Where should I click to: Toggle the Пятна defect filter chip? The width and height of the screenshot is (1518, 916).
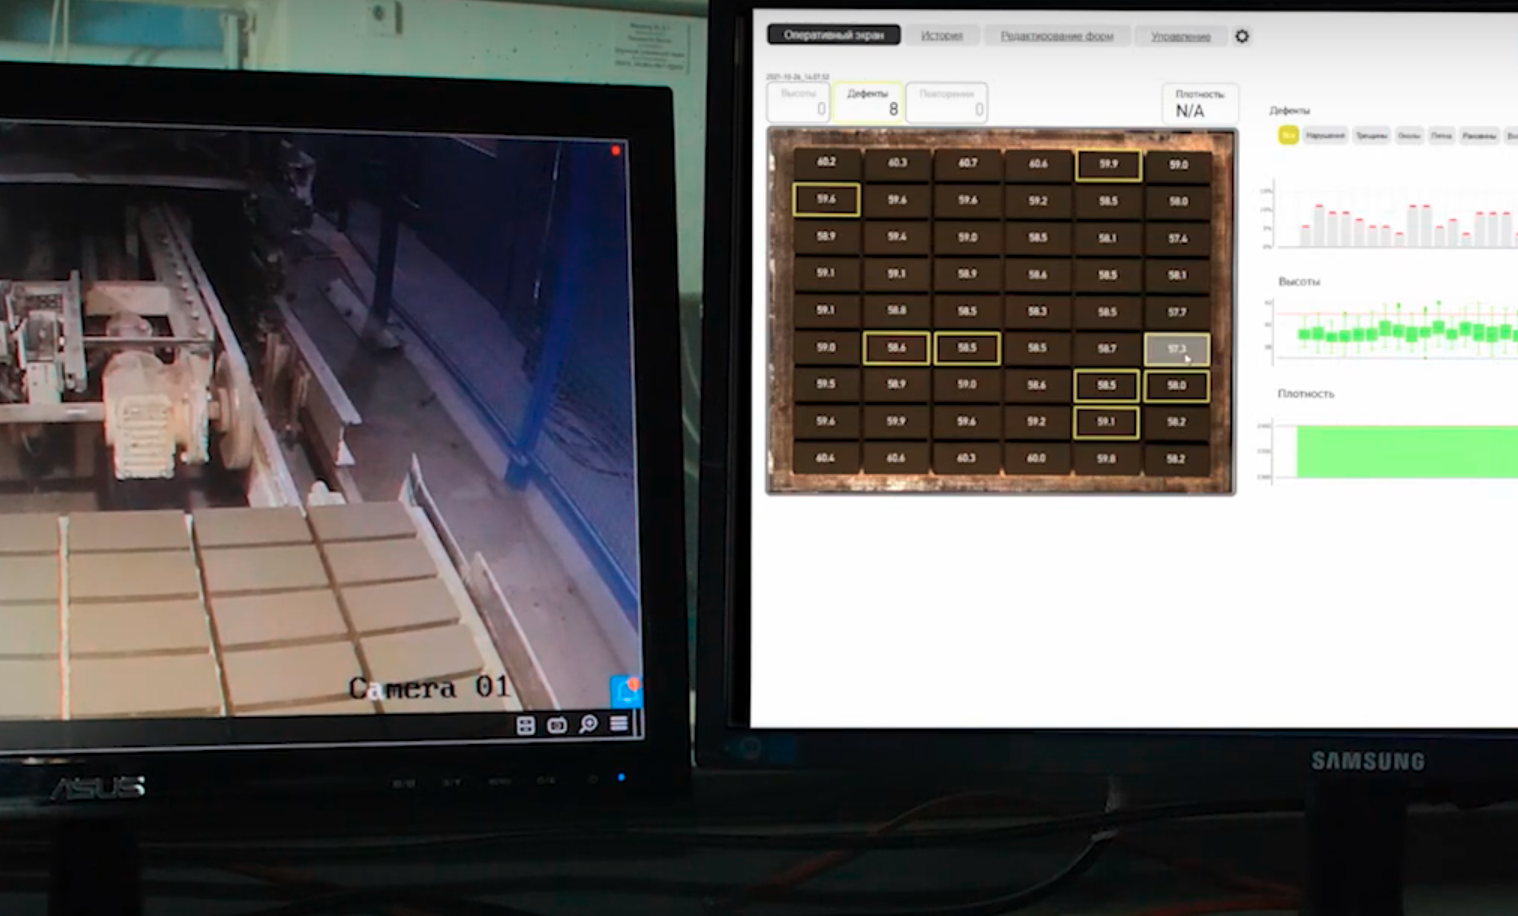(1441, 135)
